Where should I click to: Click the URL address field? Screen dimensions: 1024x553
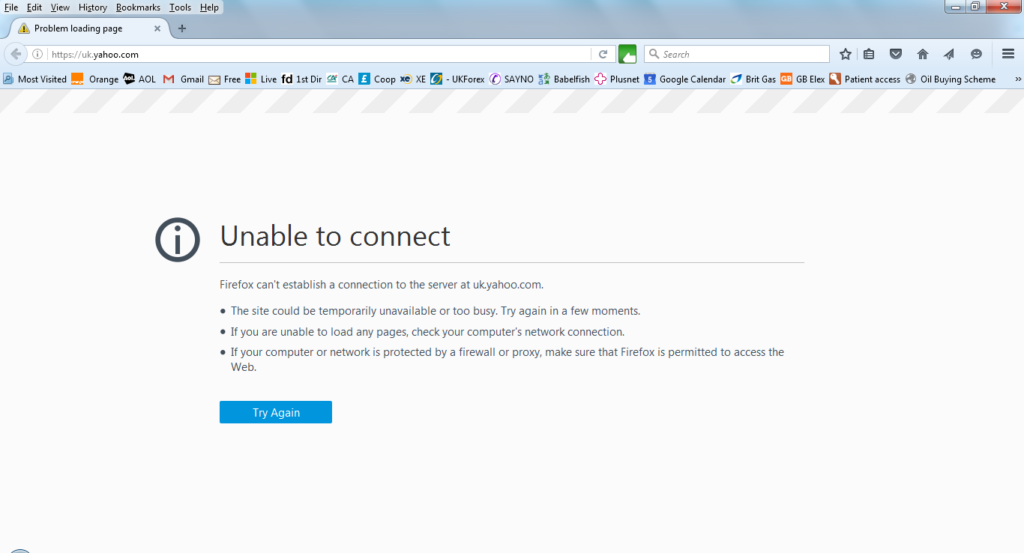tap(320, 54)
